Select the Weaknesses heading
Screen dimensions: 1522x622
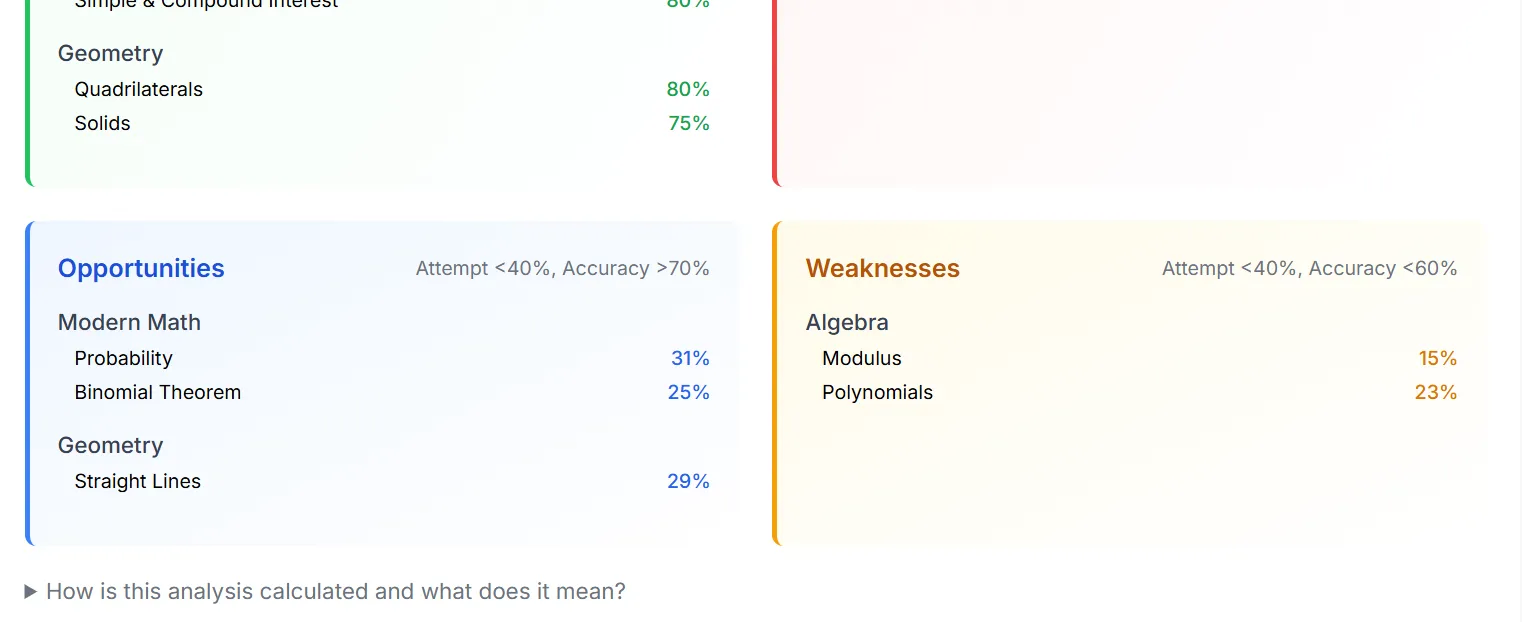(x=883, y=268)
